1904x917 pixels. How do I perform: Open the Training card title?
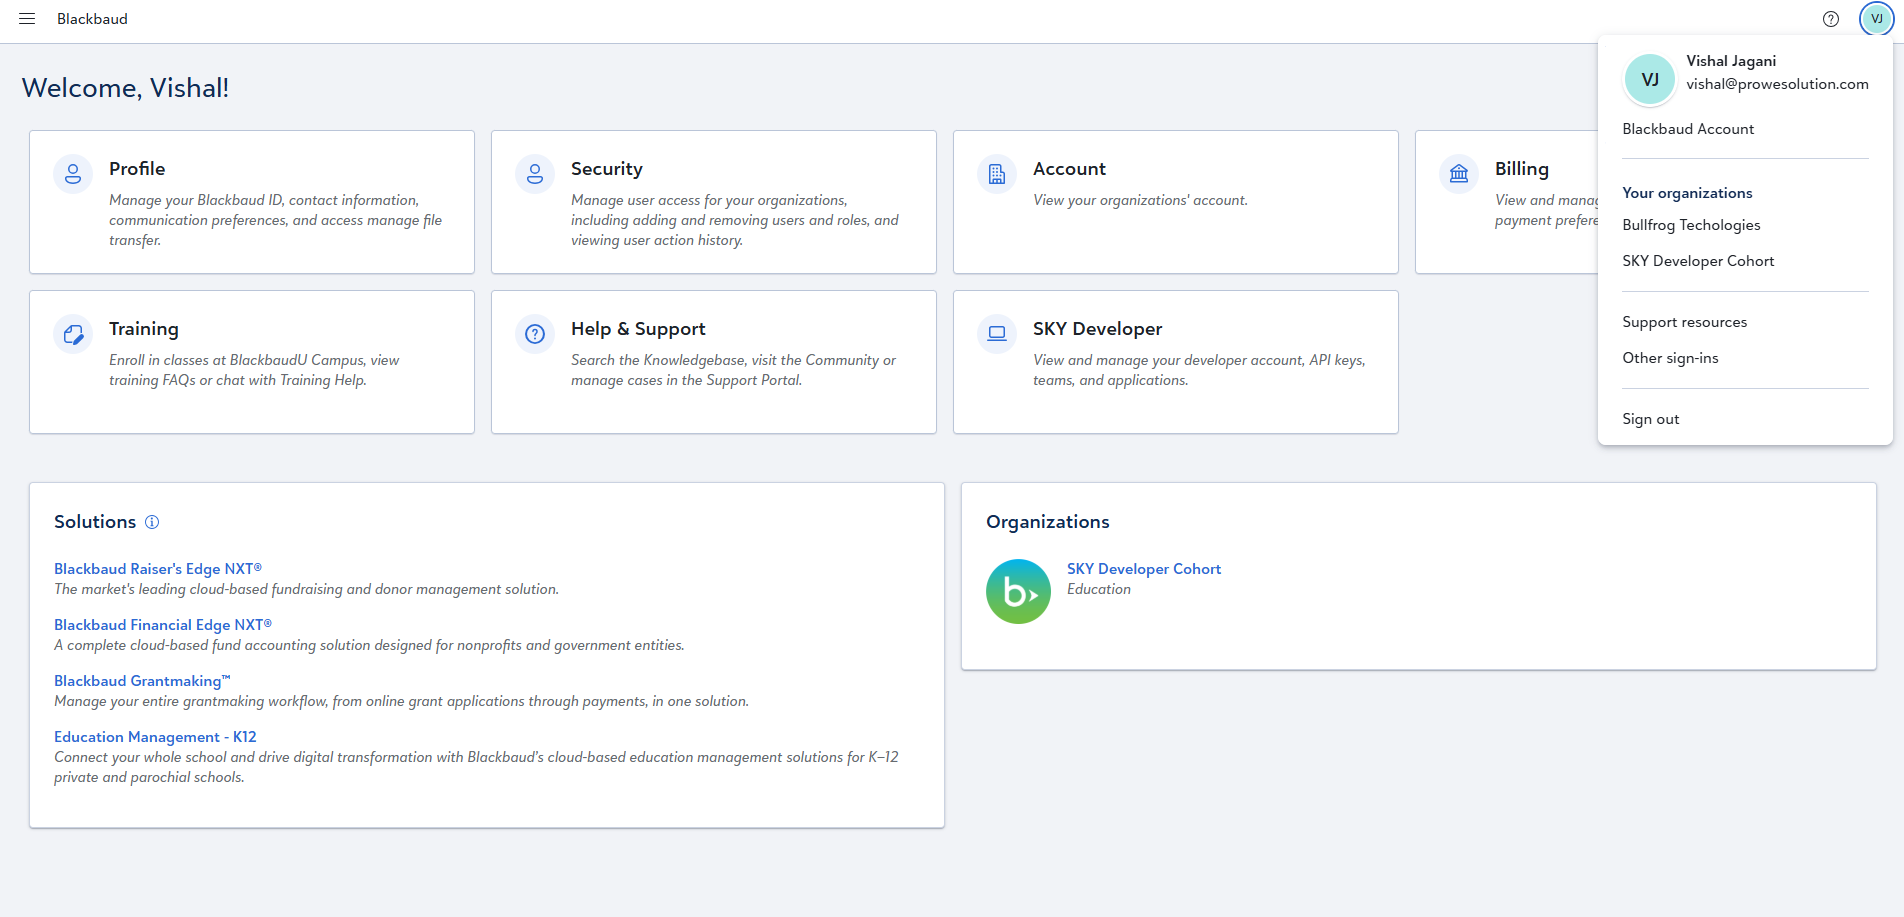[144, 329]
